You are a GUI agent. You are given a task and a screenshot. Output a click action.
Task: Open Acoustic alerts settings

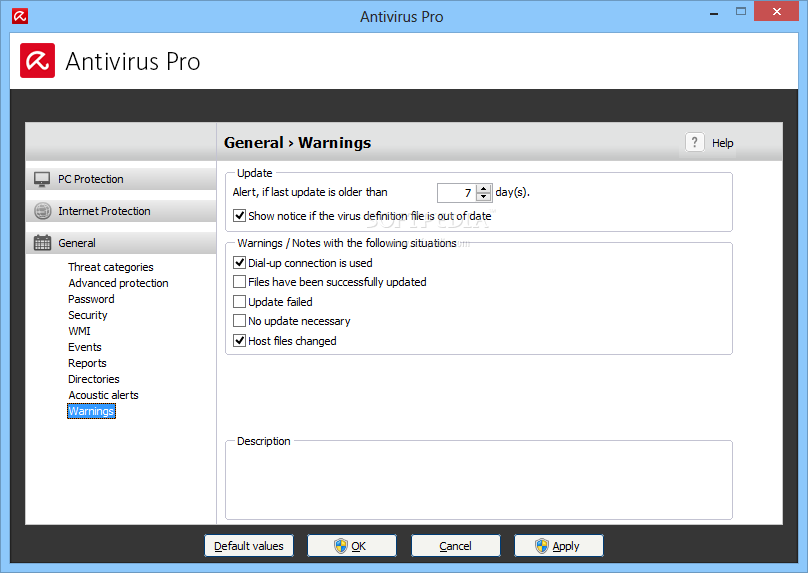tap(104, 395)
